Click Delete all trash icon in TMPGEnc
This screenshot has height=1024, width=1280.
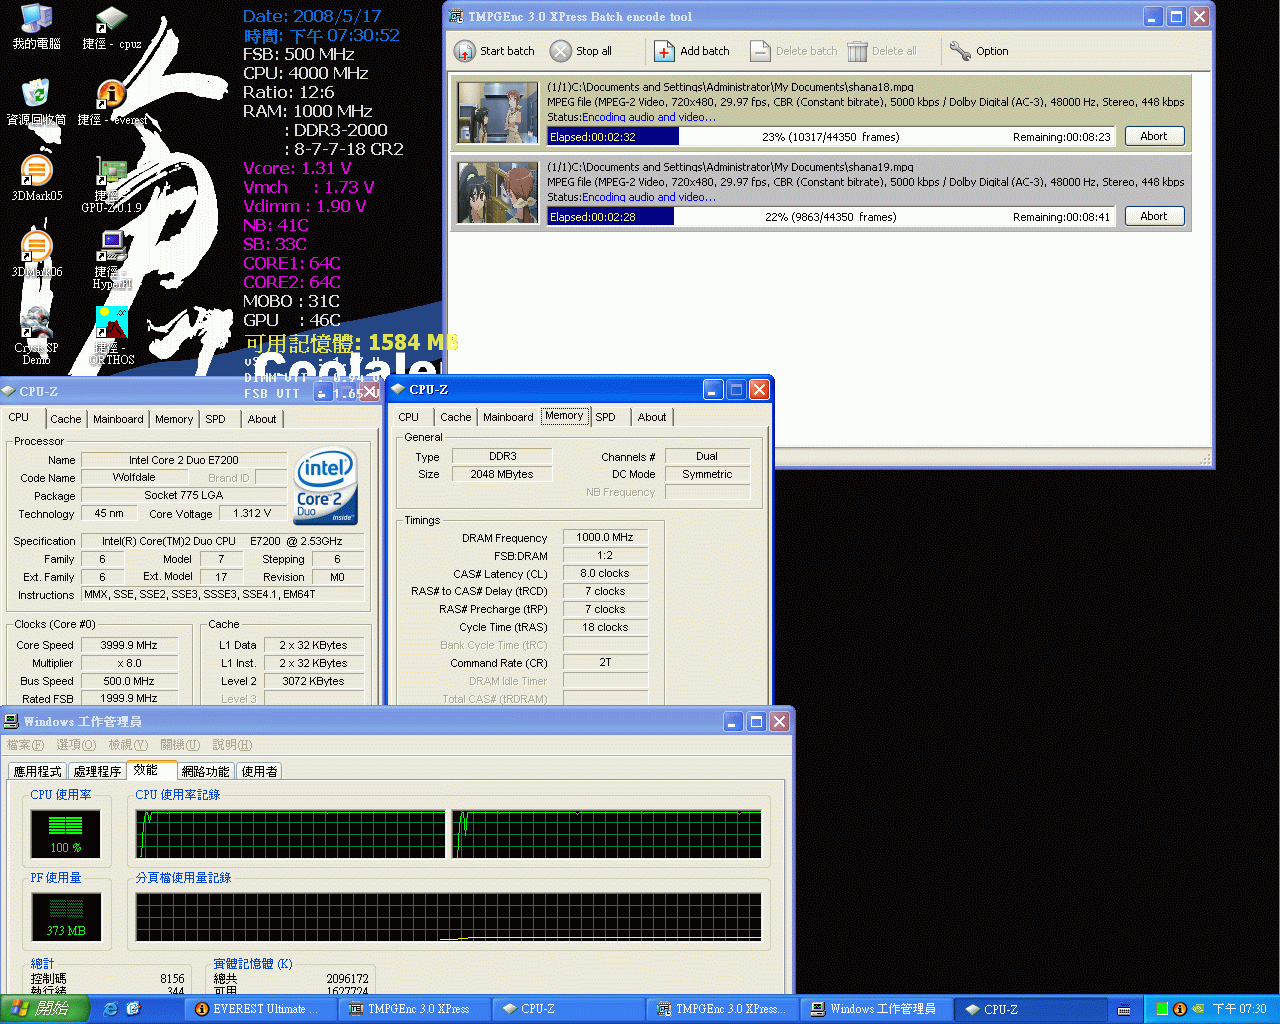[x=857, y=51]
